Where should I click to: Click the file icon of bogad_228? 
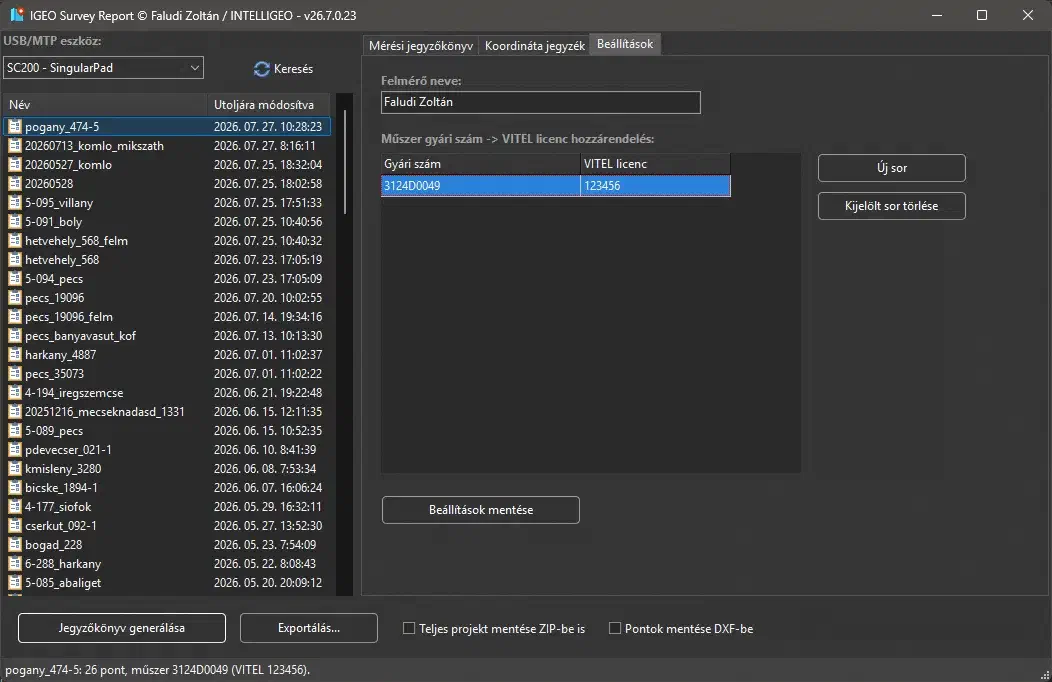[15, 545]
